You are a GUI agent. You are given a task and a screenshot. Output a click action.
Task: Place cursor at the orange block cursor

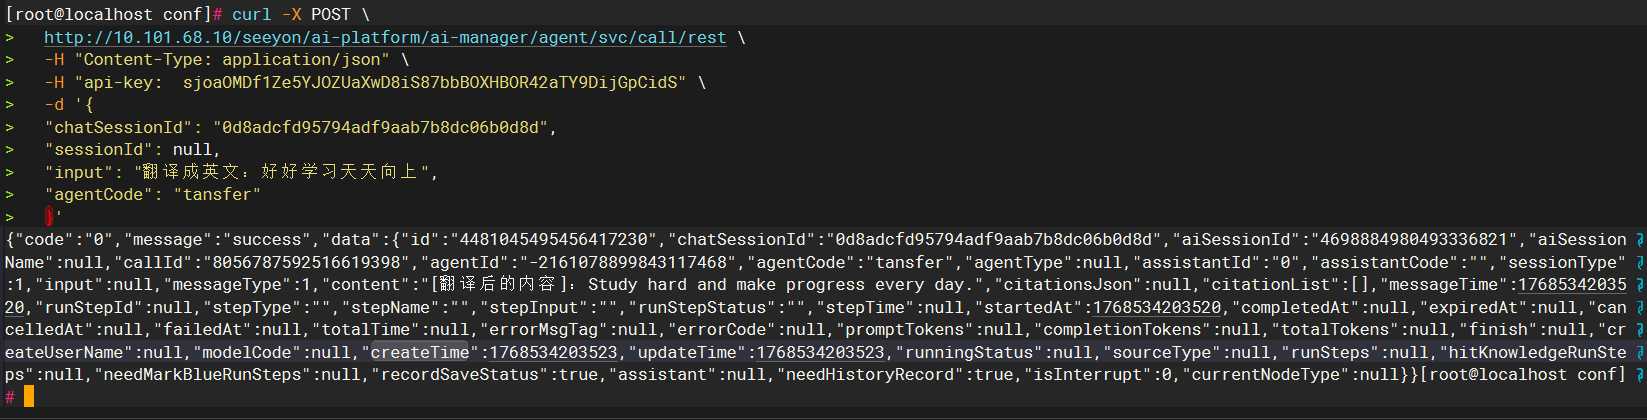point(29,397)
